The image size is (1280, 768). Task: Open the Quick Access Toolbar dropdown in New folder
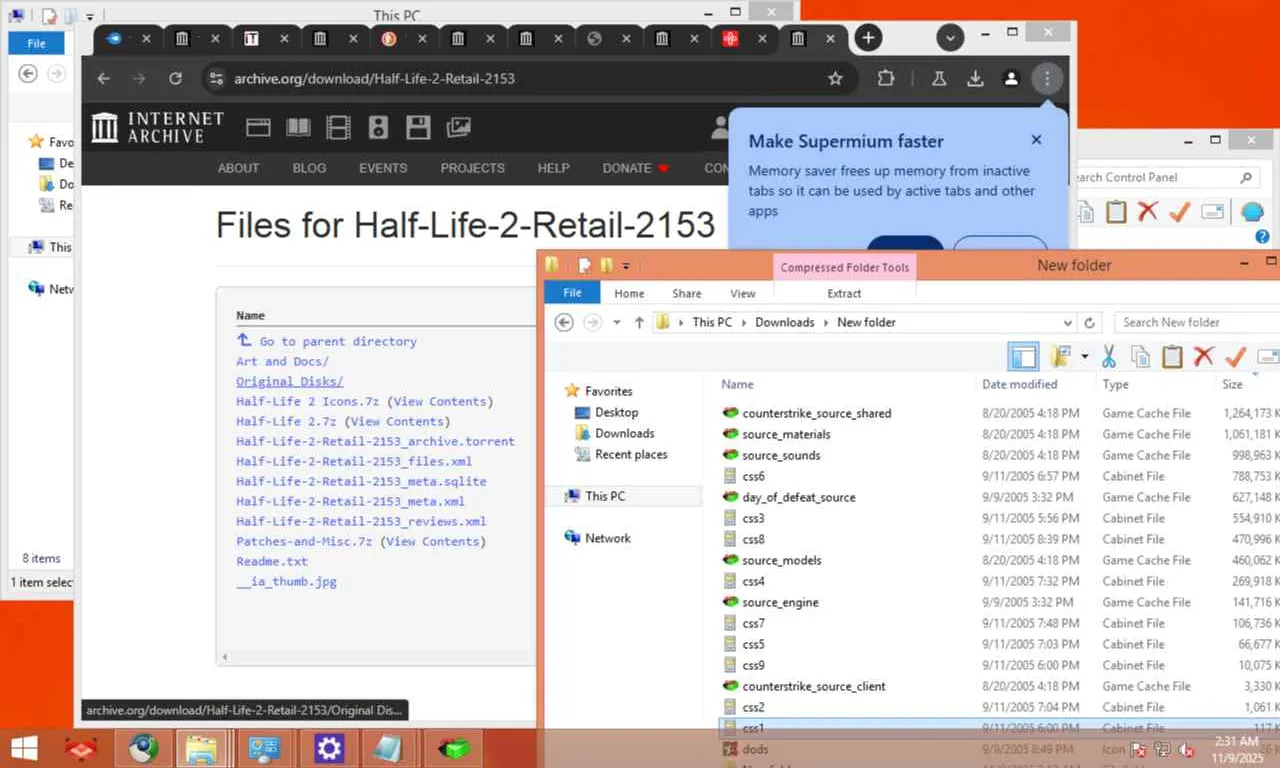626,265
